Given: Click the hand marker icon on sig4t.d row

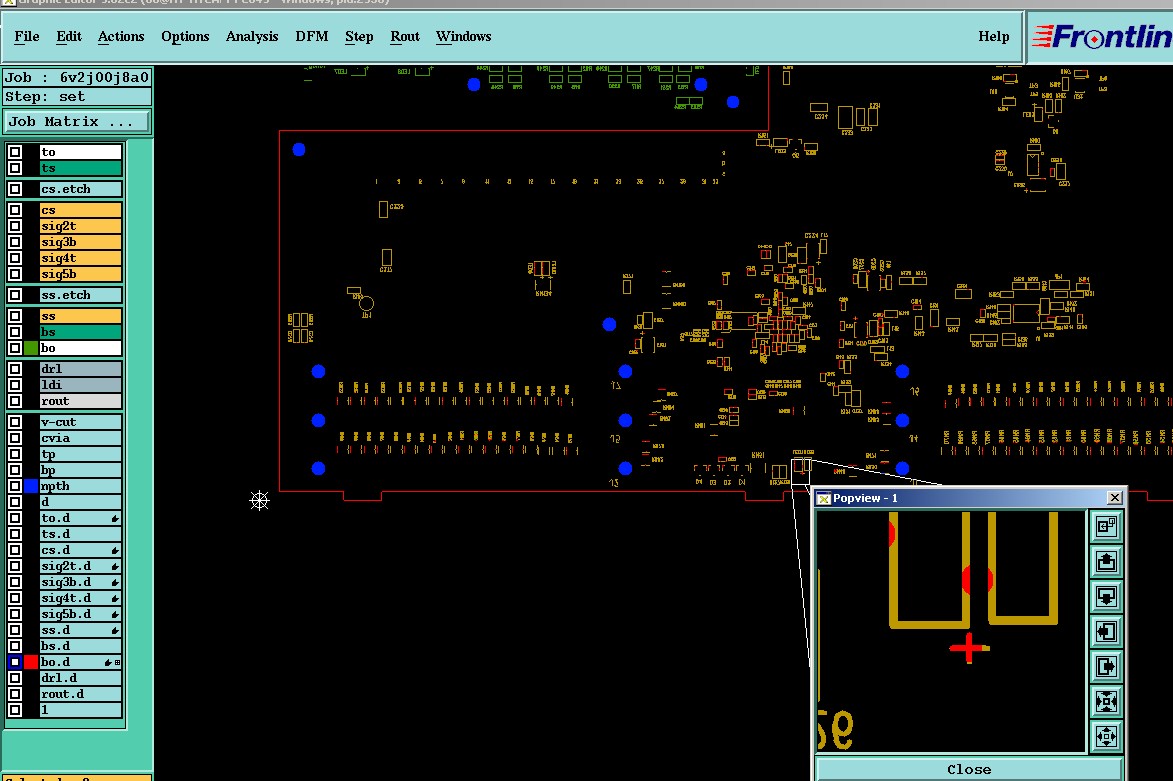Looking at the screenshot, I should (x=115, y=598).
